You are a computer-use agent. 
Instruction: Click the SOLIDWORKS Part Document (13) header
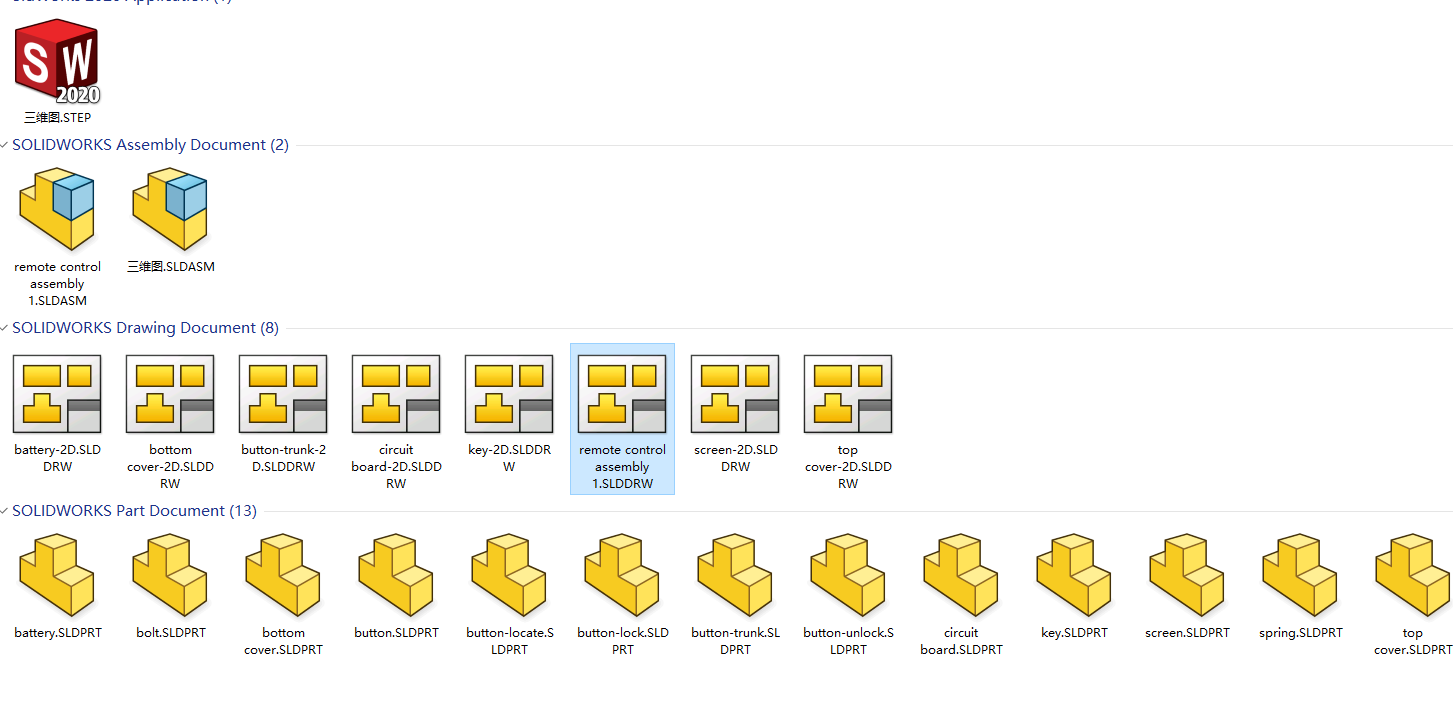click(134, 511)
